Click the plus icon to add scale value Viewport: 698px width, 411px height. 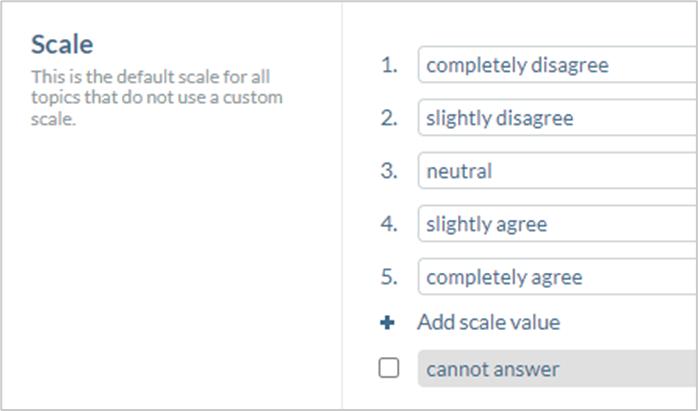coord(387,322)
